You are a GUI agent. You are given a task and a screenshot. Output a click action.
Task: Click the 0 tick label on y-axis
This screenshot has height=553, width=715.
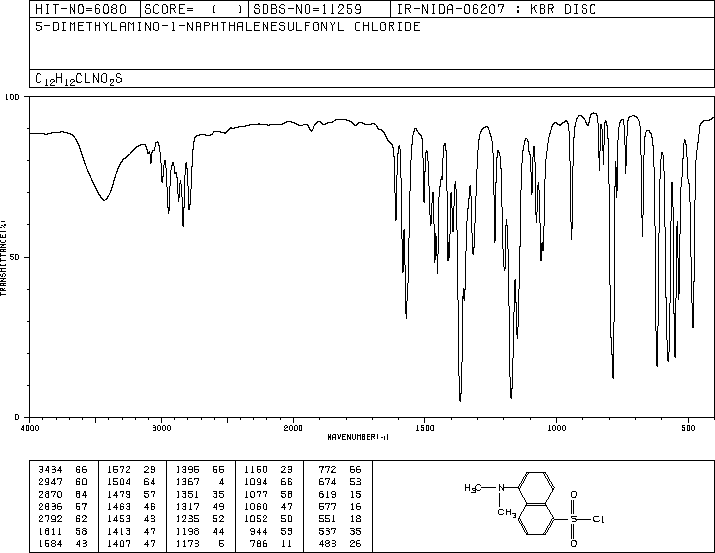click(x=17, y=417)
